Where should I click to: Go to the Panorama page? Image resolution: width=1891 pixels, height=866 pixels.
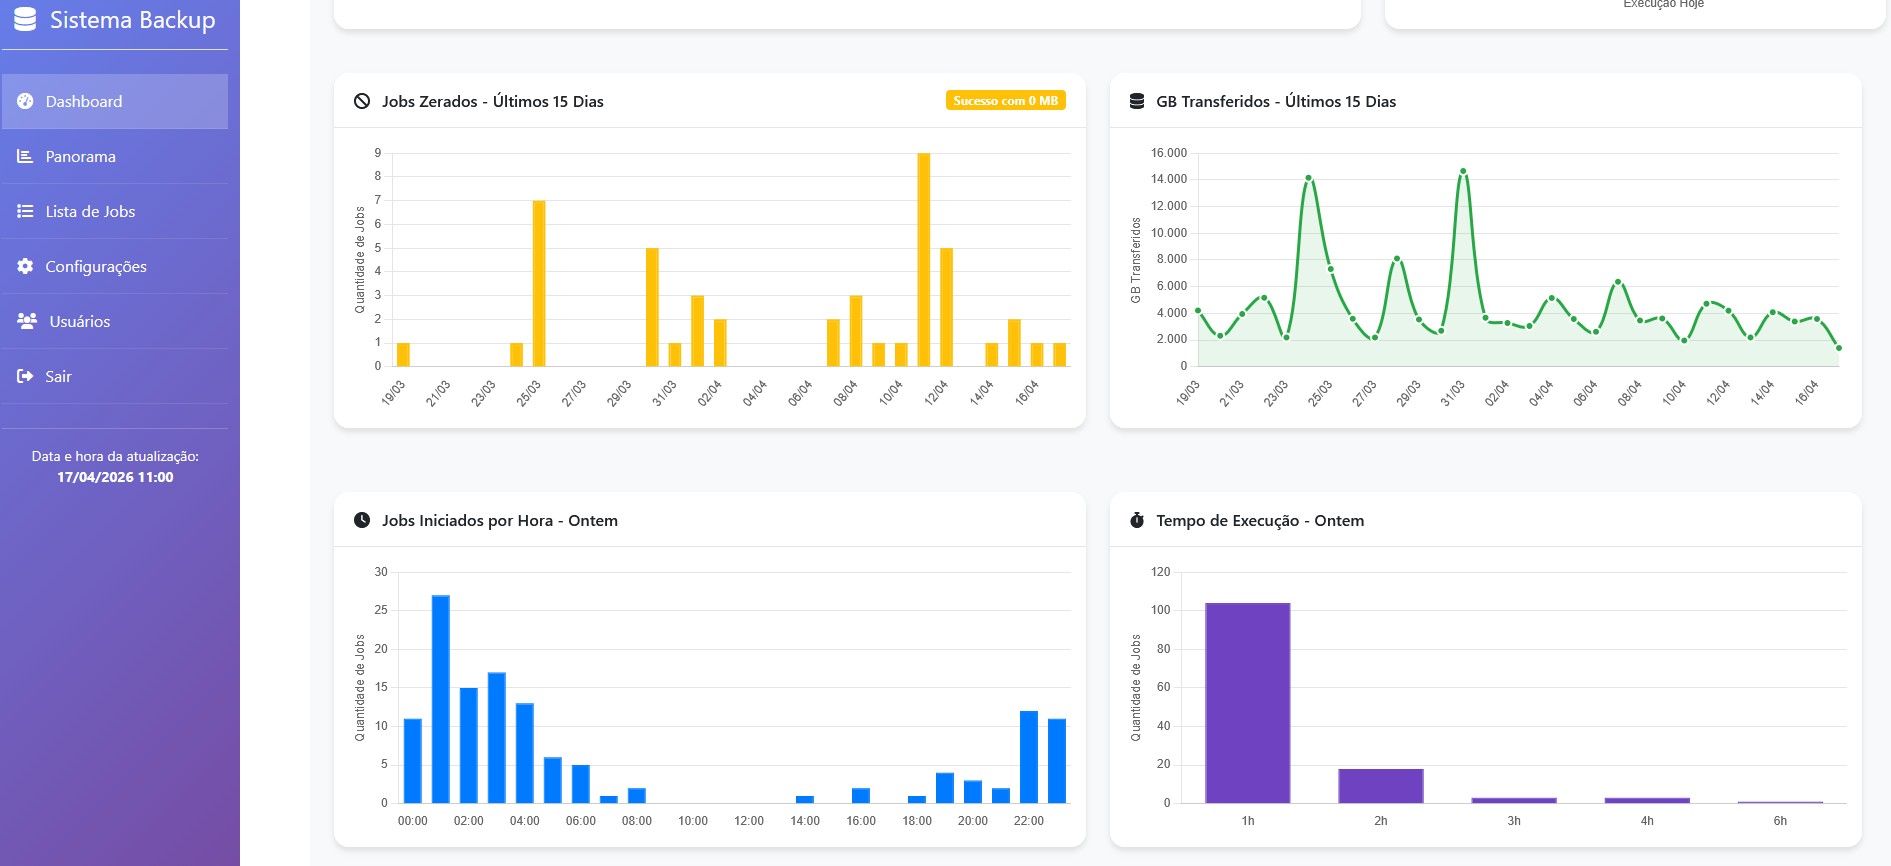pyautogui.click(x=115, y=156)
